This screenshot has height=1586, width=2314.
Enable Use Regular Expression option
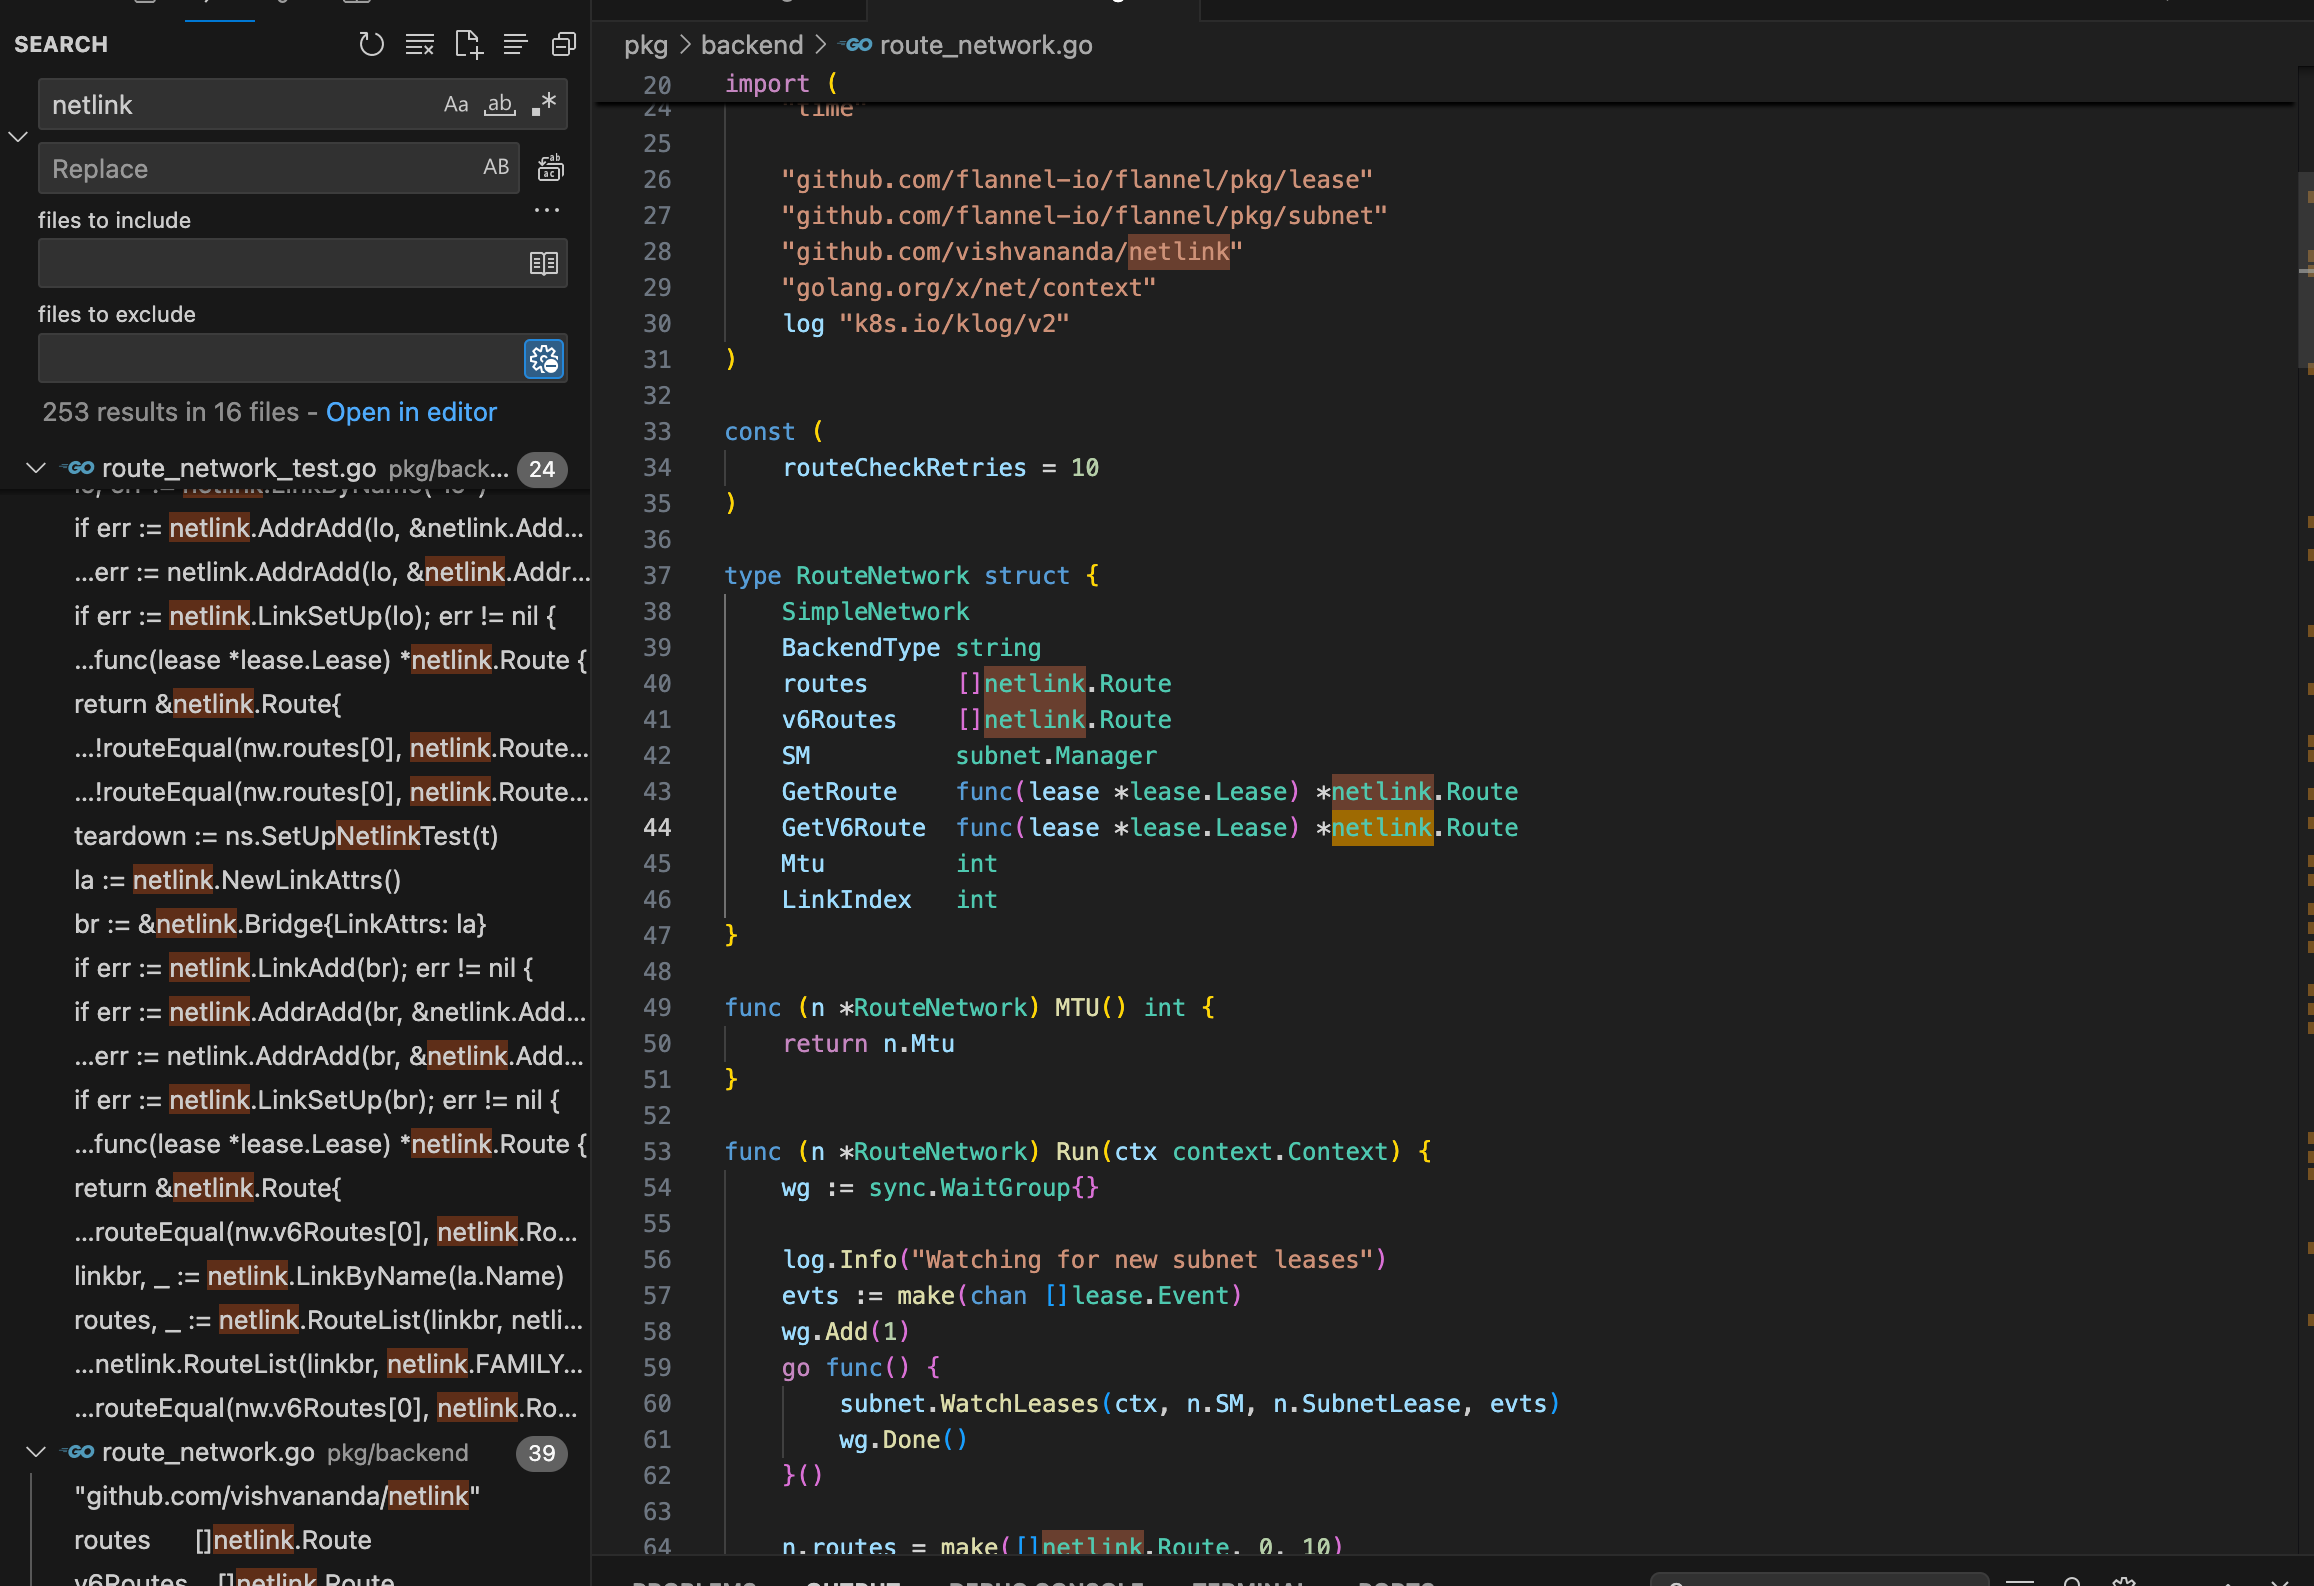545,104
